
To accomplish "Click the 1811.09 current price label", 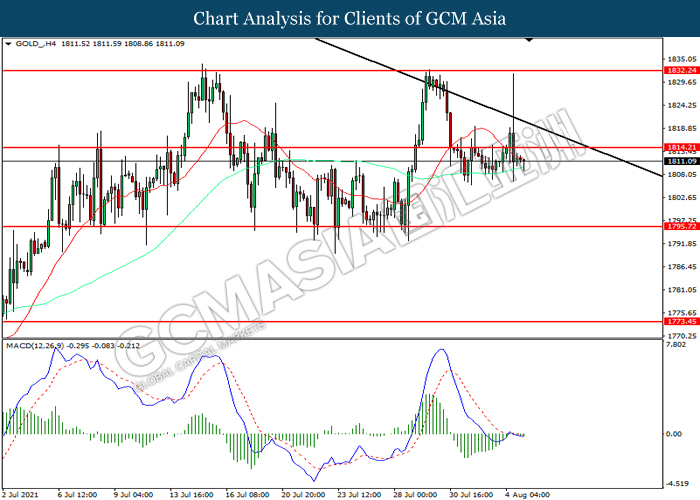I will coord(682,161).
